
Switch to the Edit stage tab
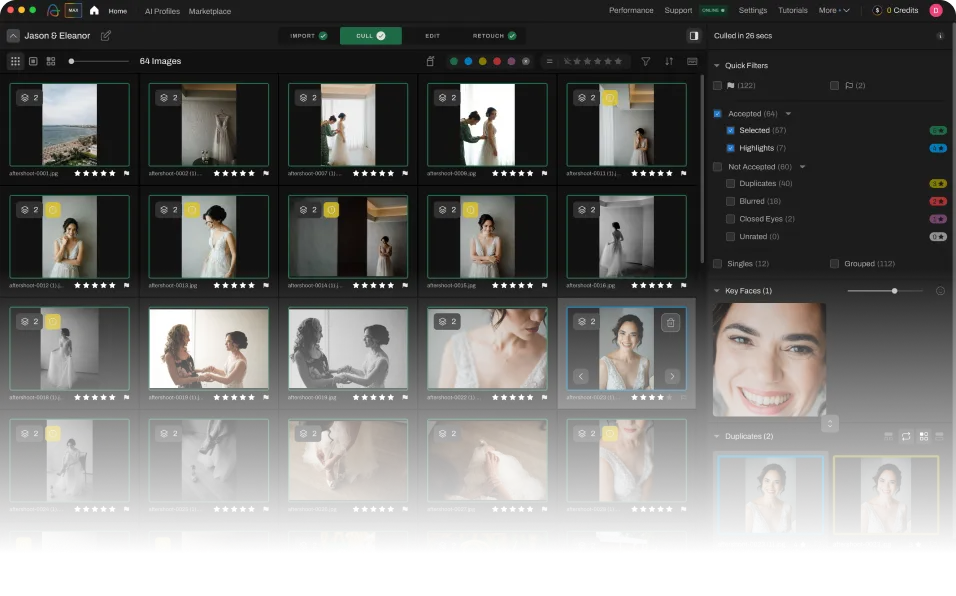pyautogui.click(x=432, y=36)
